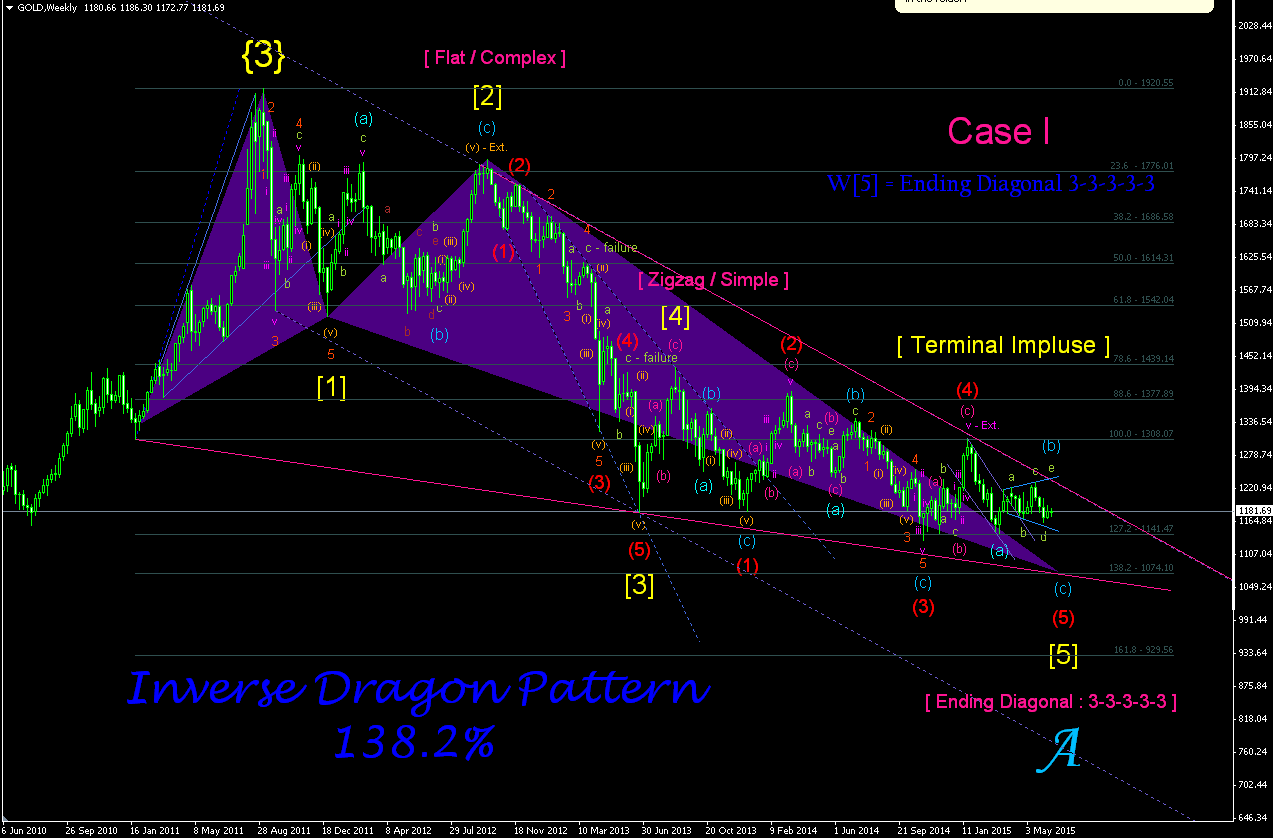
Task: Click the '[ Flat / Complex ]' label
Action: [x=495, y=58]
